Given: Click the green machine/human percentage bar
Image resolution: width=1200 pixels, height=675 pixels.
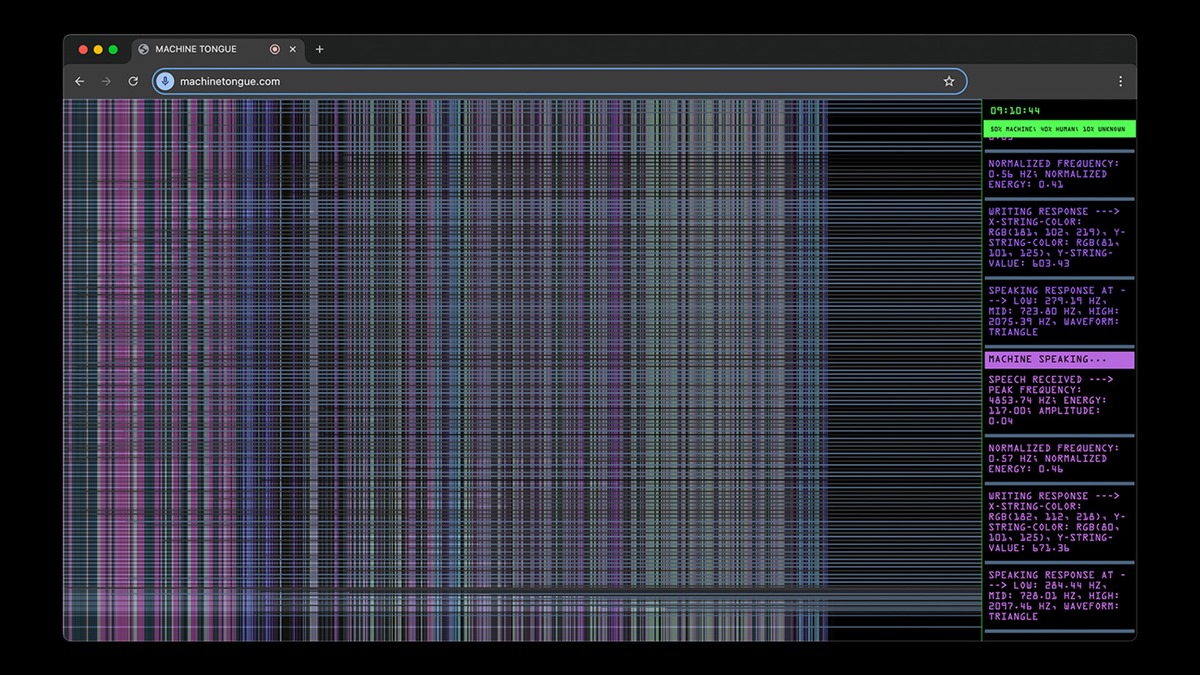Looking at the screenshot, I should pyautogui.click(x=1059, y=129).
